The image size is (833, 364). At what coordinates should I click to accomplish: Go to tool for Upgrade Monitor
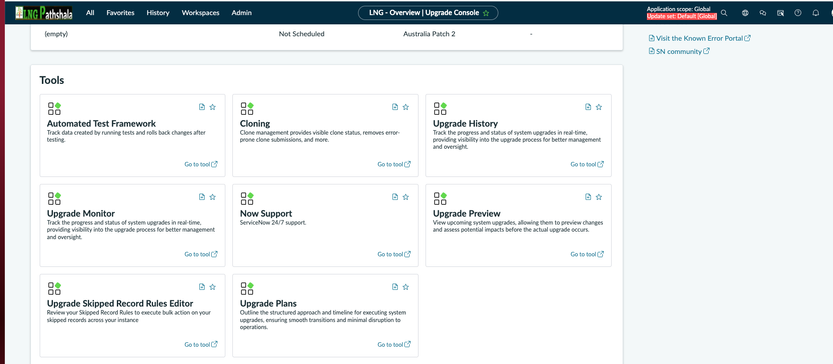pyautogui.click(x=201, y=255)
